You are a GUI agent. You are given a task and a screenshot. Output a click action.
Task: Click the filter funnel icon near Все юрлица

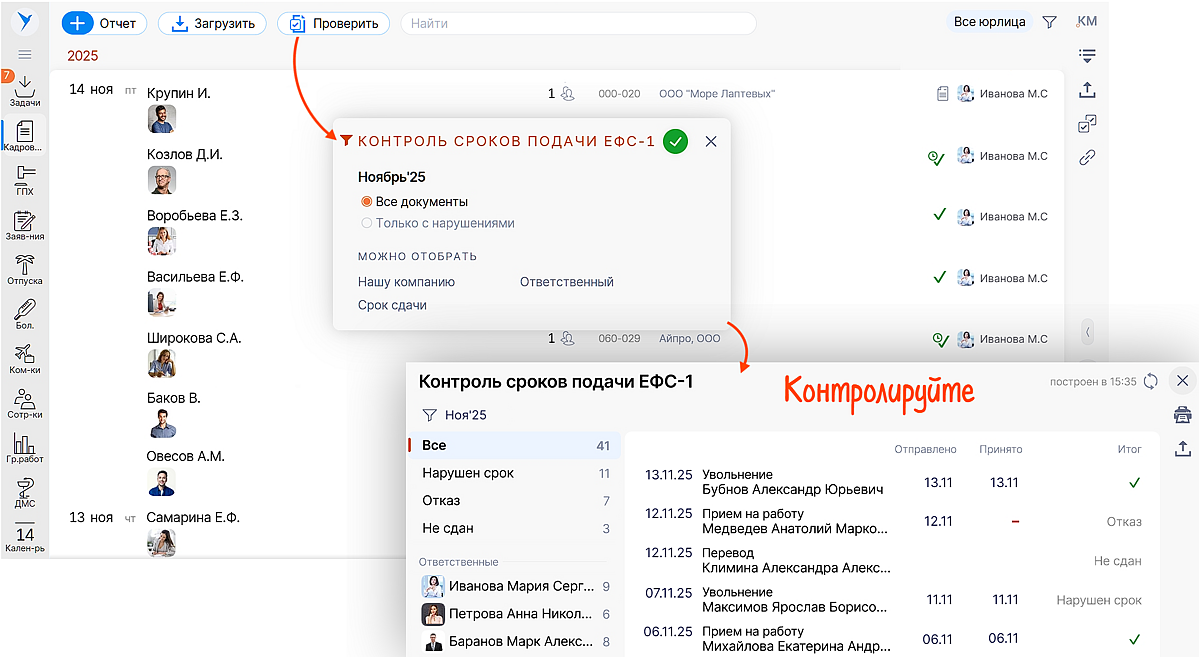(1049, 22)
